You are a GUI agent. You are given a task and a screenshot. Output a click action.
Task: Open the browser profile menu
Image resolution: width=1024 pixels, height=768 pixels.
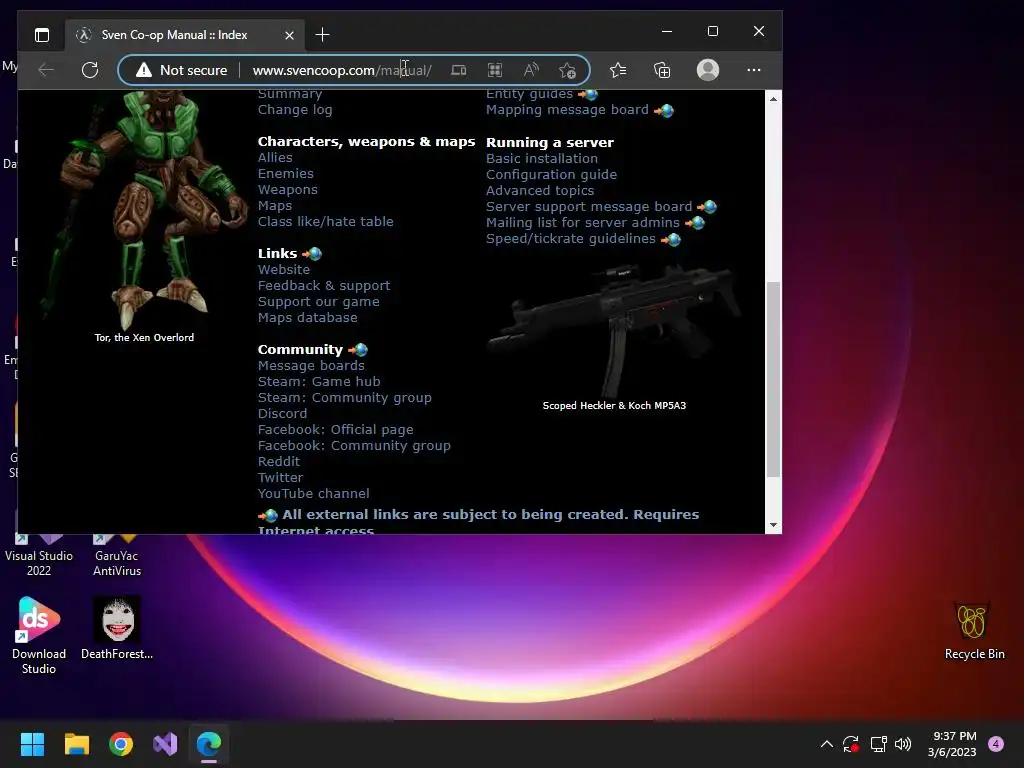[708, 70]
